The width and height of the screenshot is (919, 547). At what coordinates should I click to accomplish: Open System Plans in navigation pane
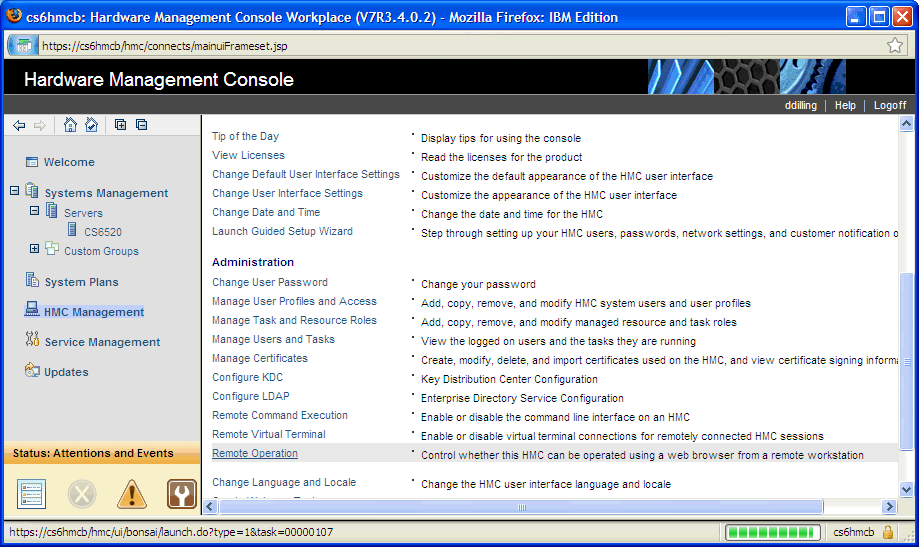click(x=81, y=283)
